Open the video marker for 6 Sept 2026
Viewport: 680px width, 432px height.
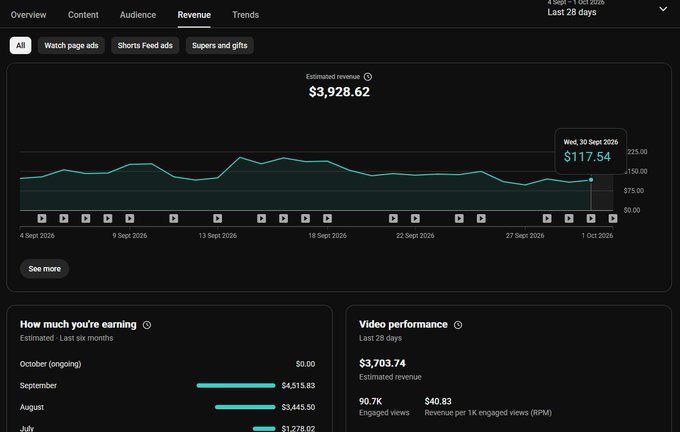tap(64, 218)
